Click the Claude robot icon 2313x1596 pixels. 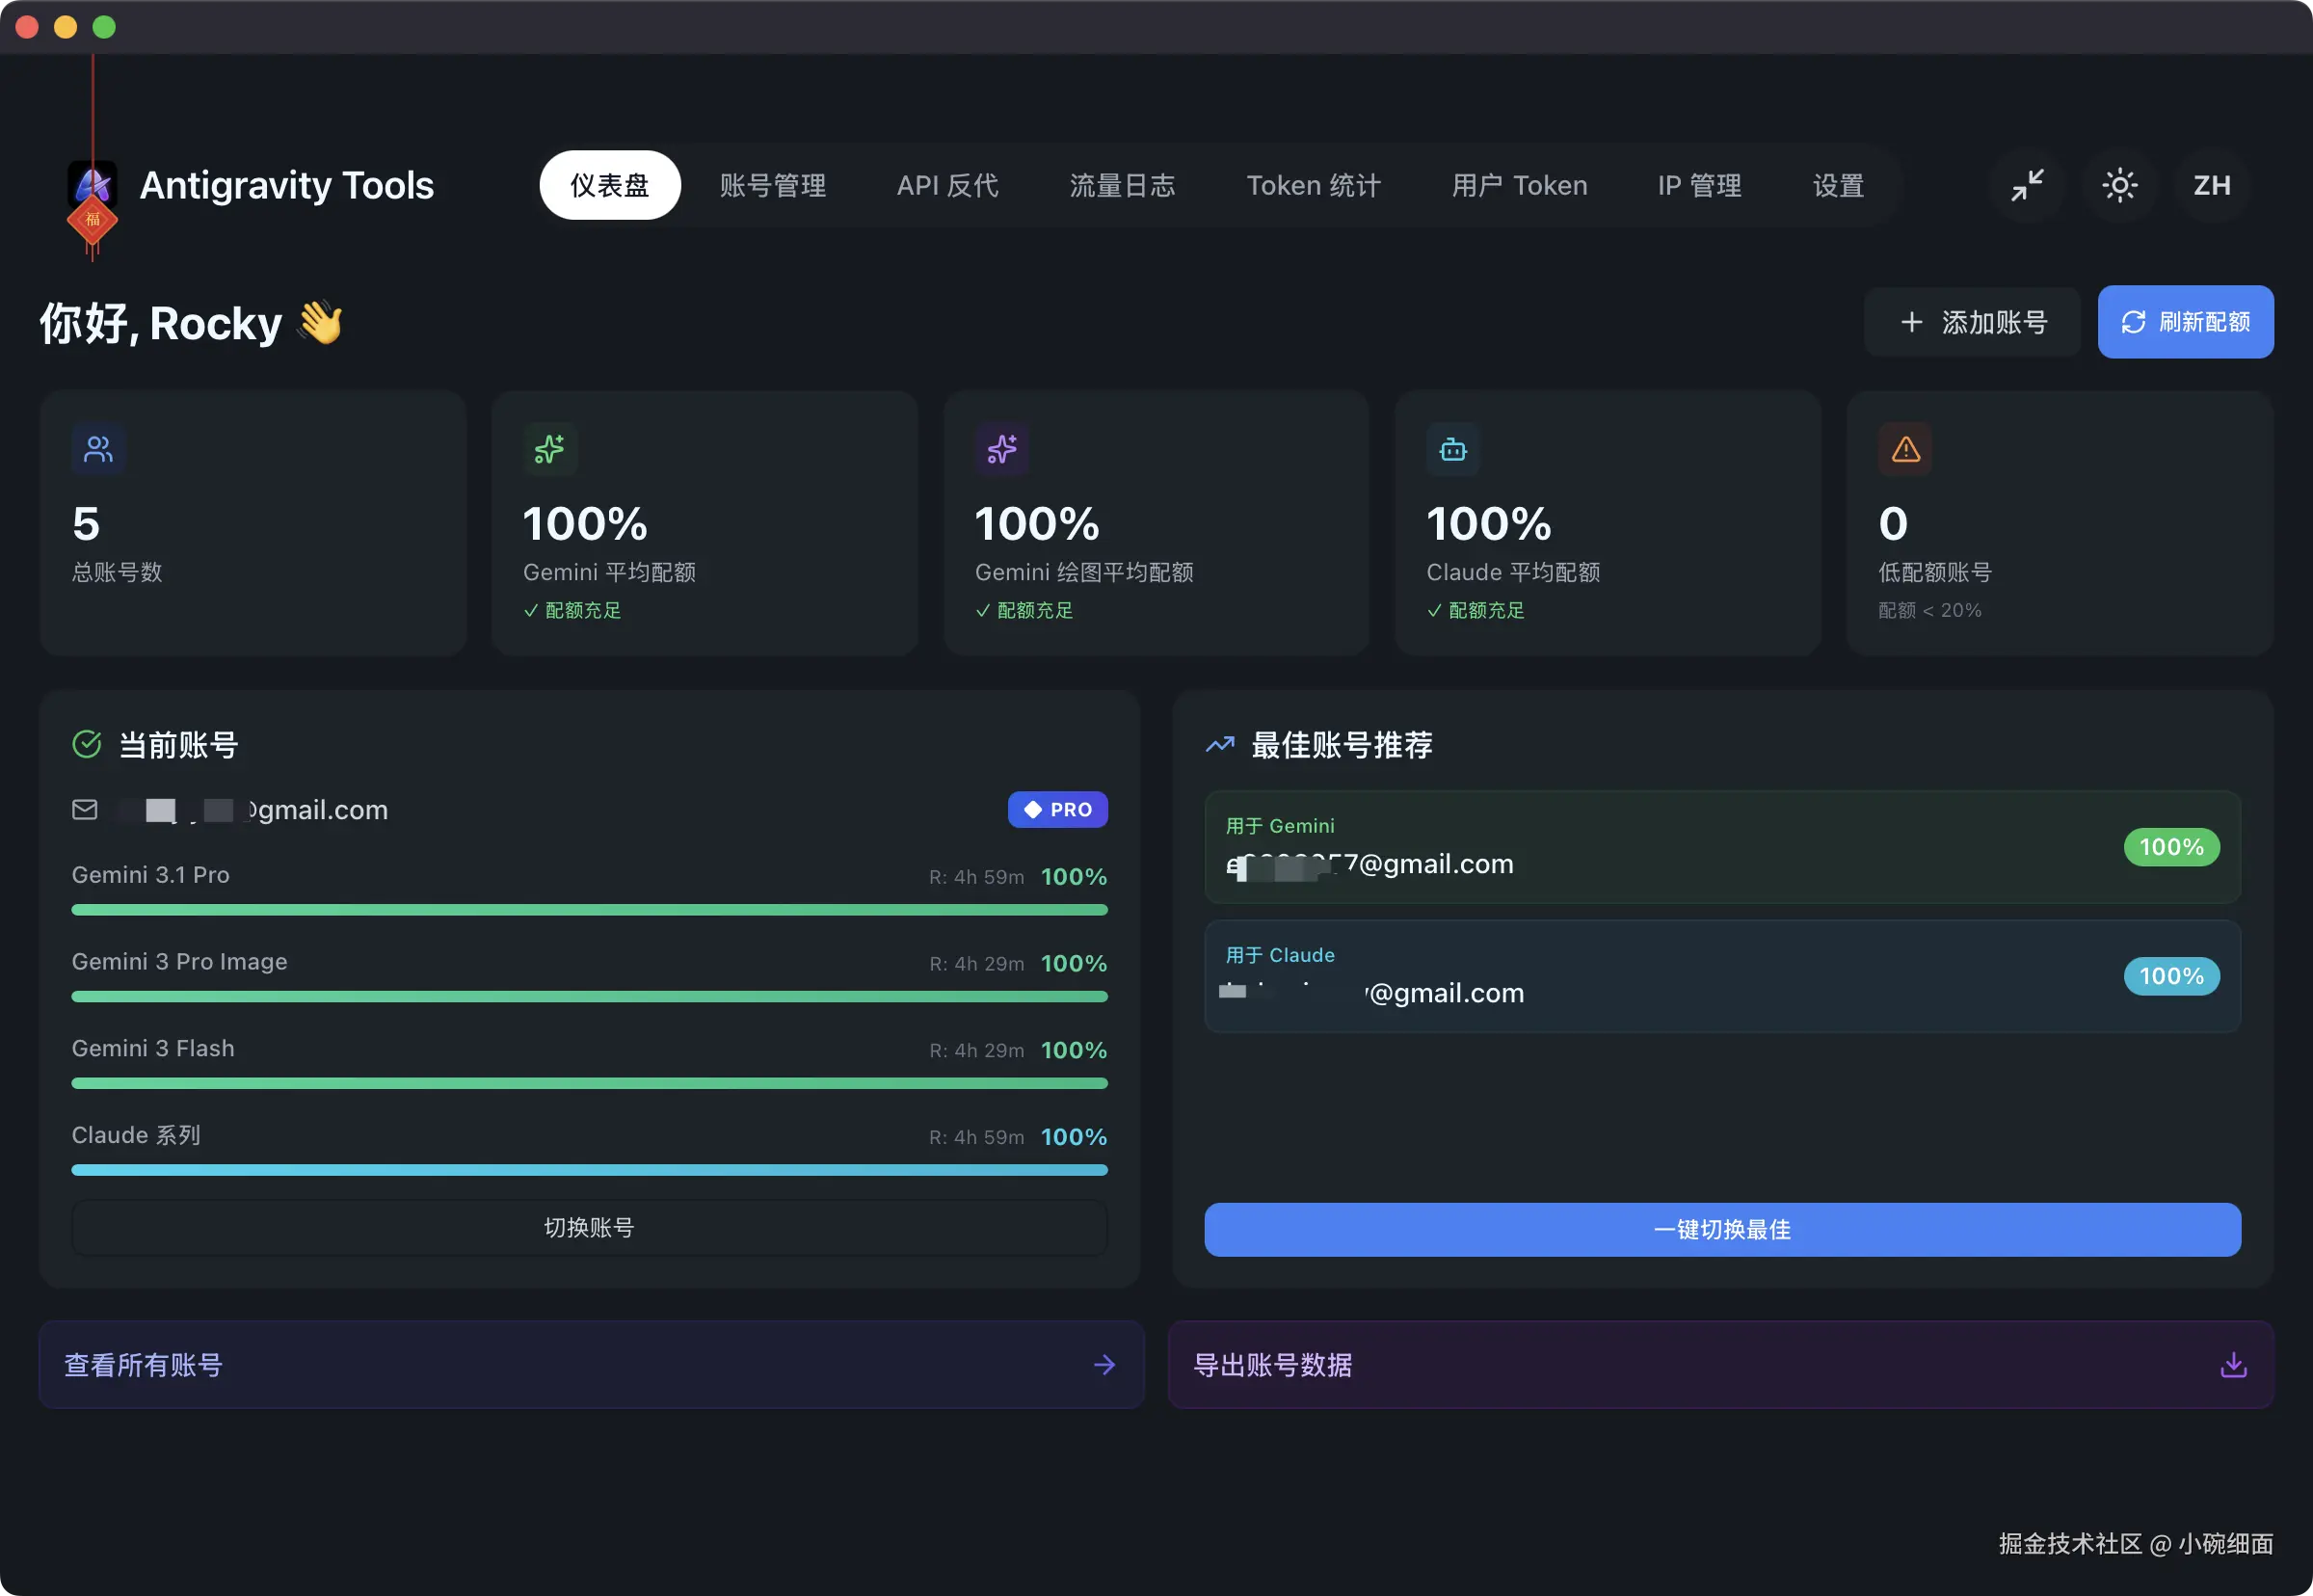tap(1452, 449)
